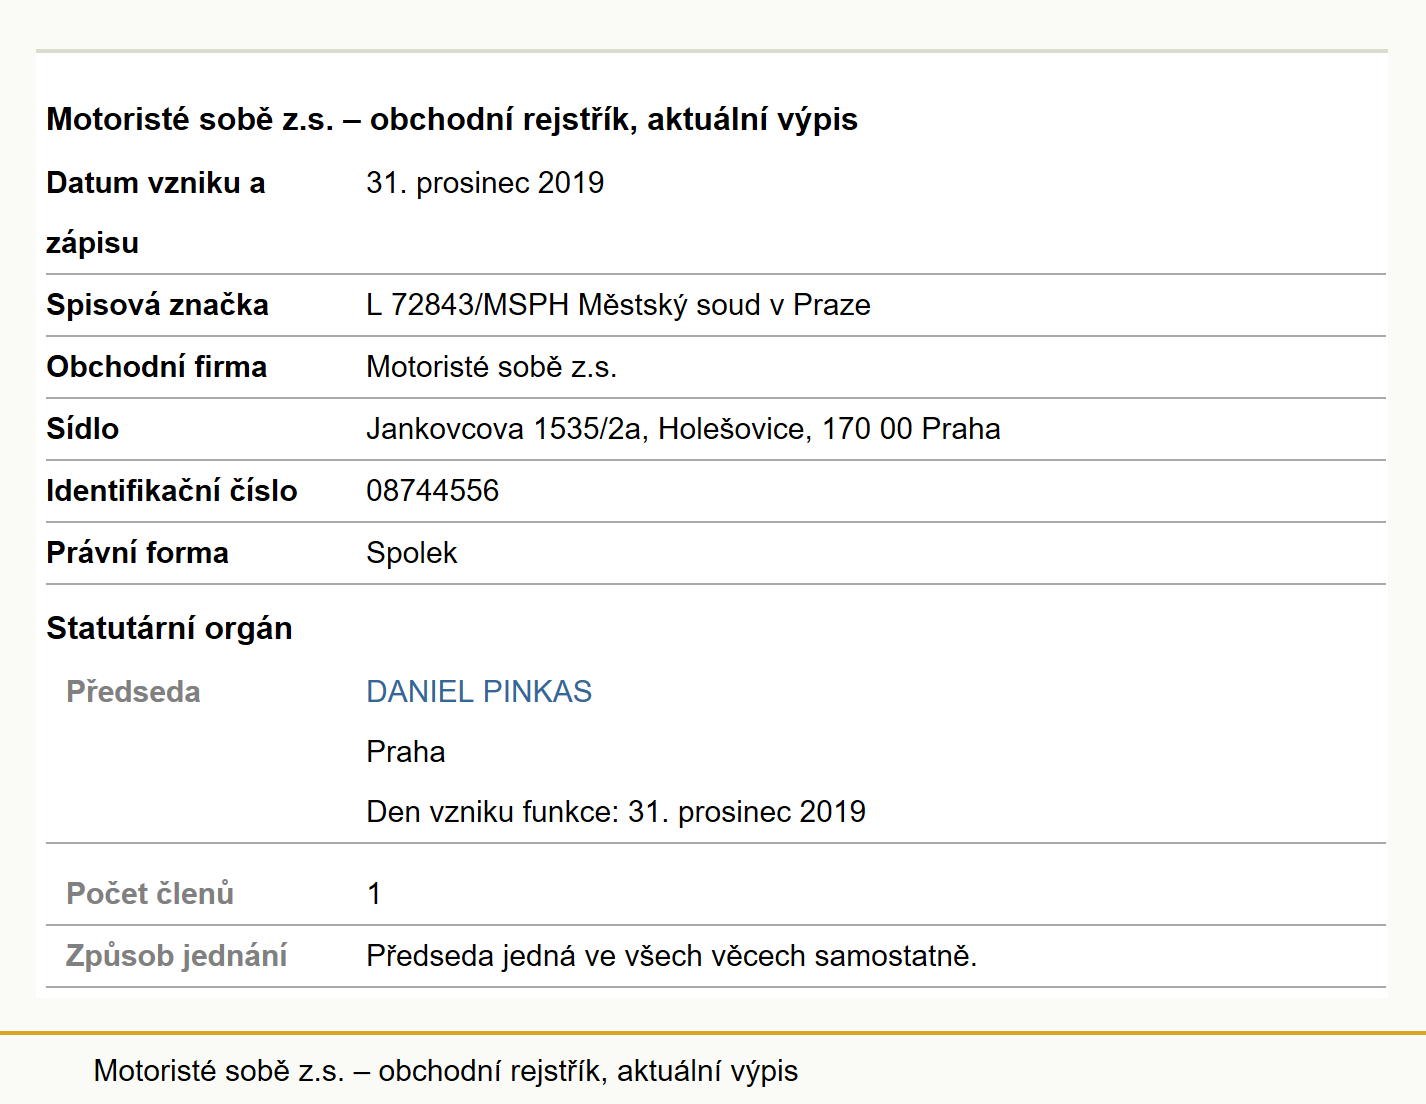Click the Den vzniku funkce line

[x=616, y=811]
